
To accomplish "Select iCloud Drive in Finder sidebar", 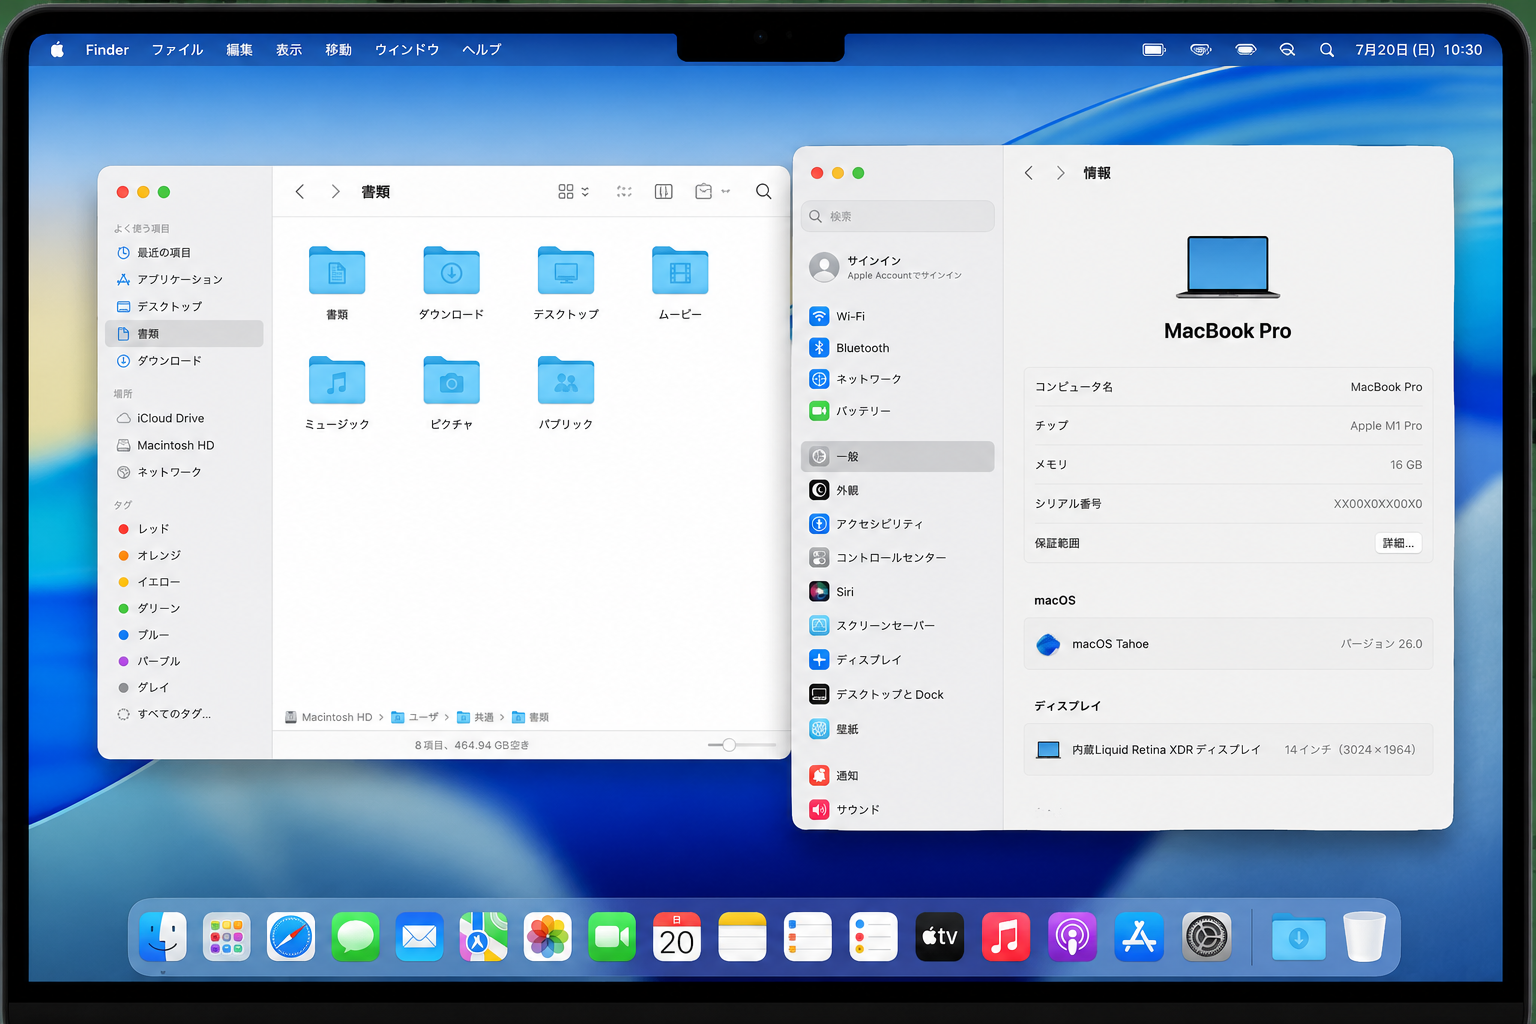I will [x=184, y=418].
